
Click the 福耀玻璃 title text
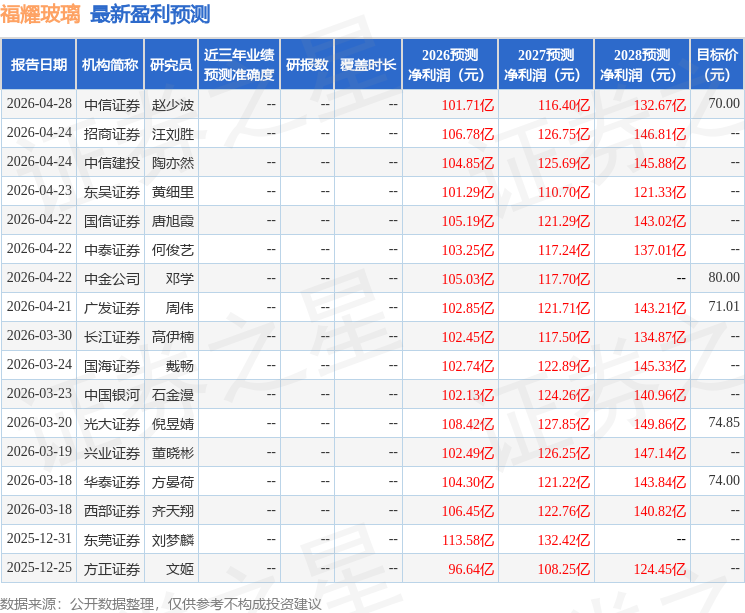[x=40, y=14]
